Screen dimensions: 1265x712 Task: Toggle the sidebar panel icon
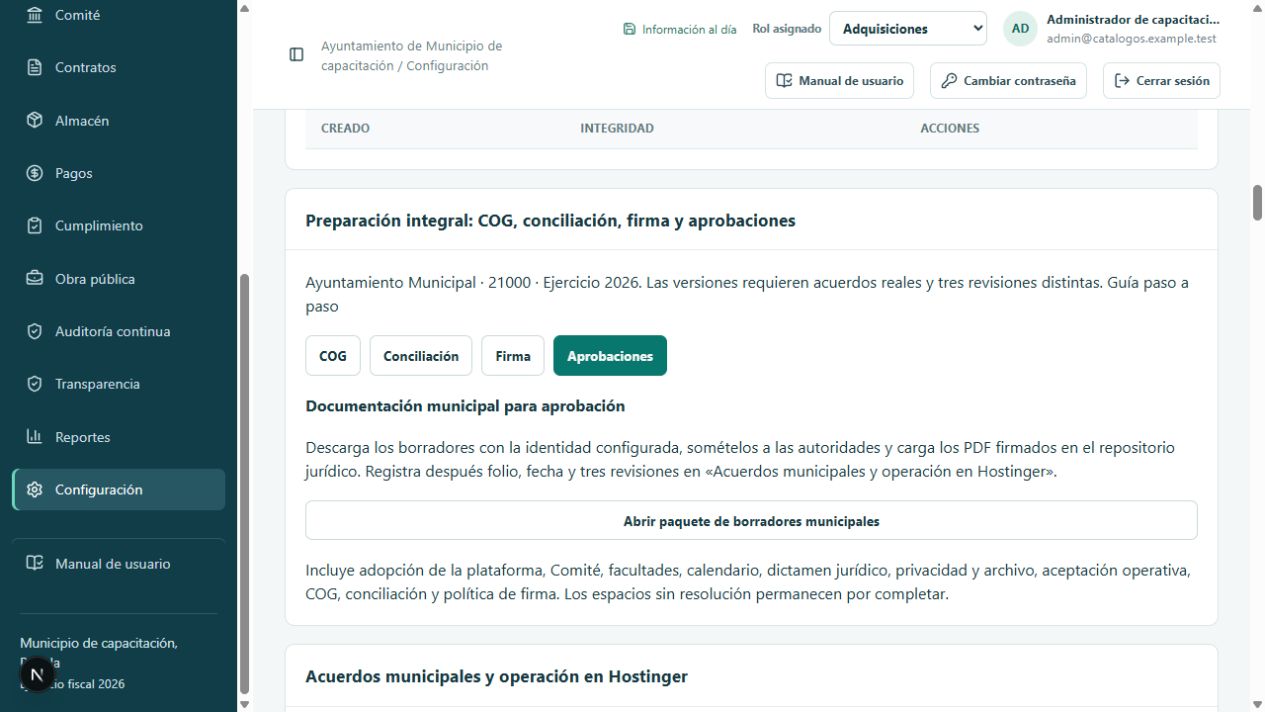tap(297, 55)
